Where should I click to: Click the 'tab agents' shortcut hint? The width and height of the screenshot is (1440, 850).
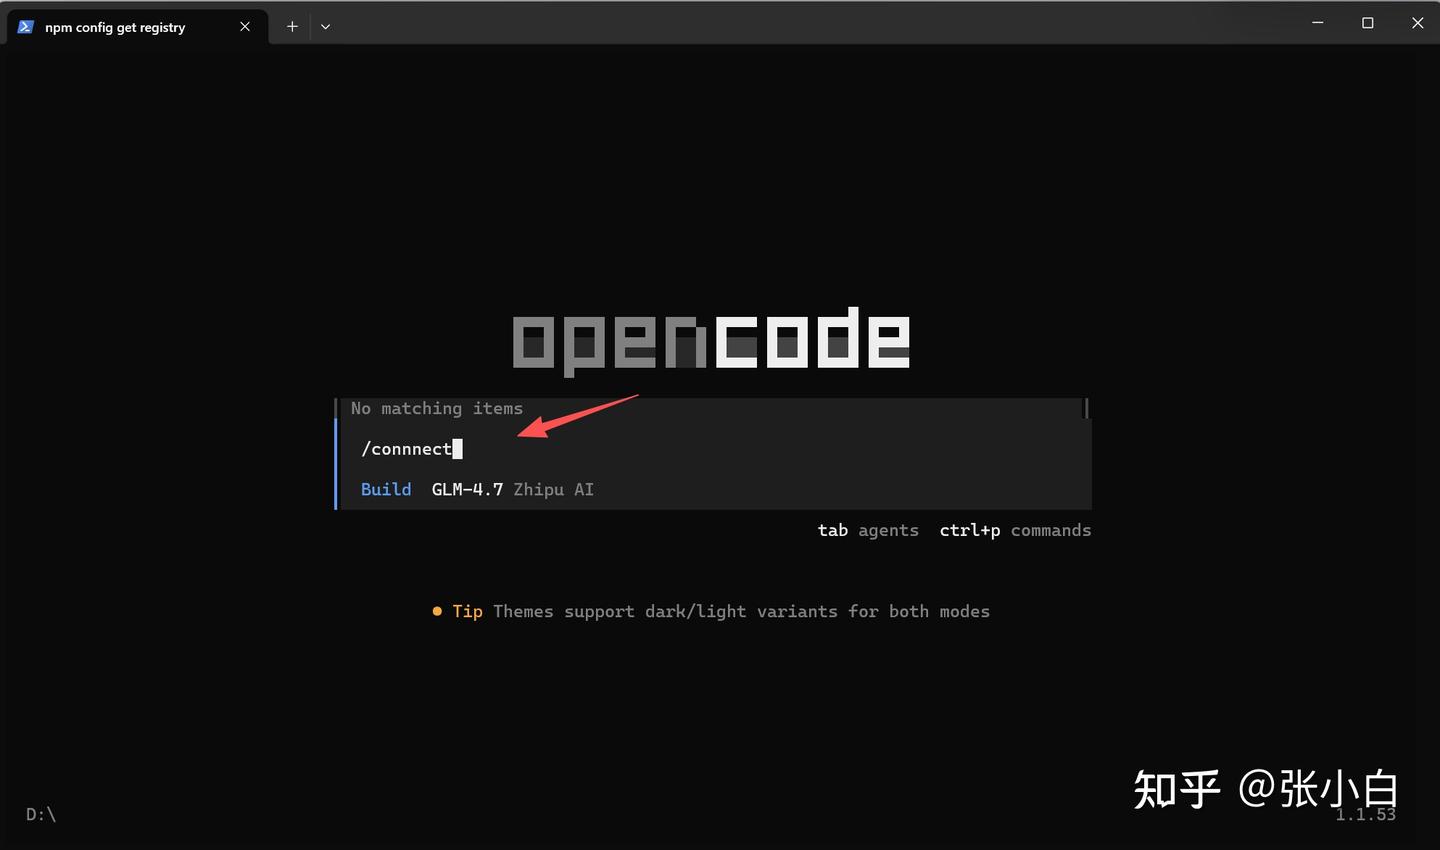(x=868, y=530)
